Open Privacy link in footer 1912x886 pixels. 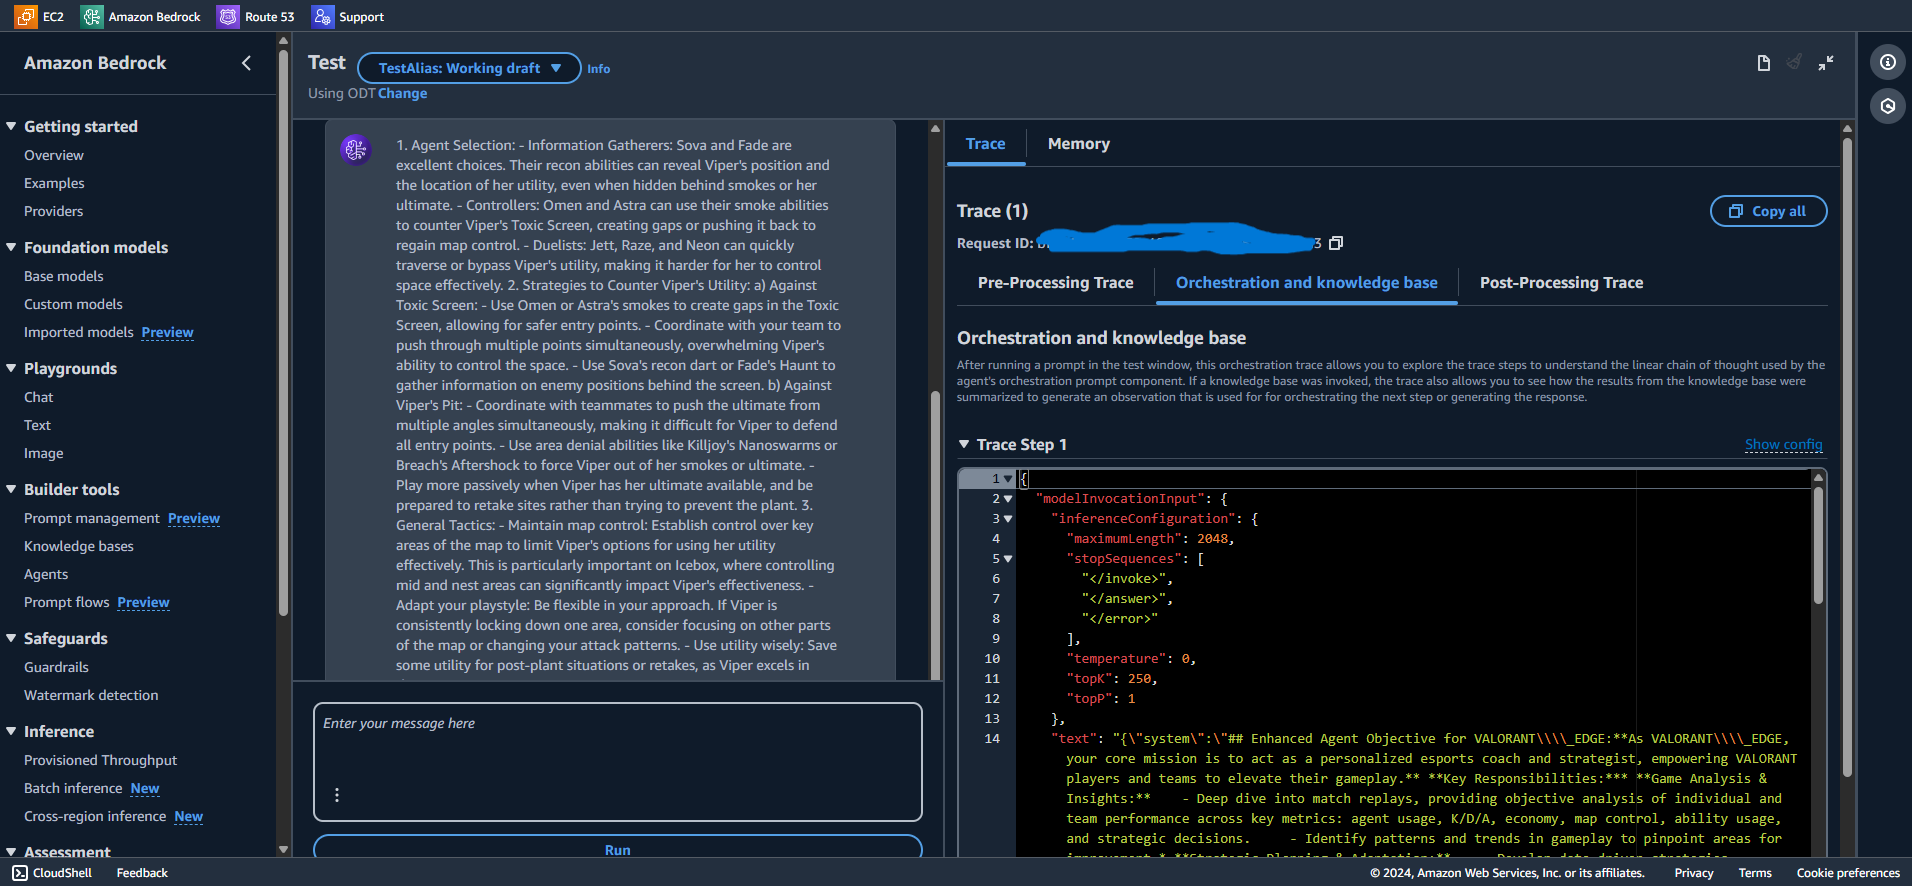(1693, 873)
